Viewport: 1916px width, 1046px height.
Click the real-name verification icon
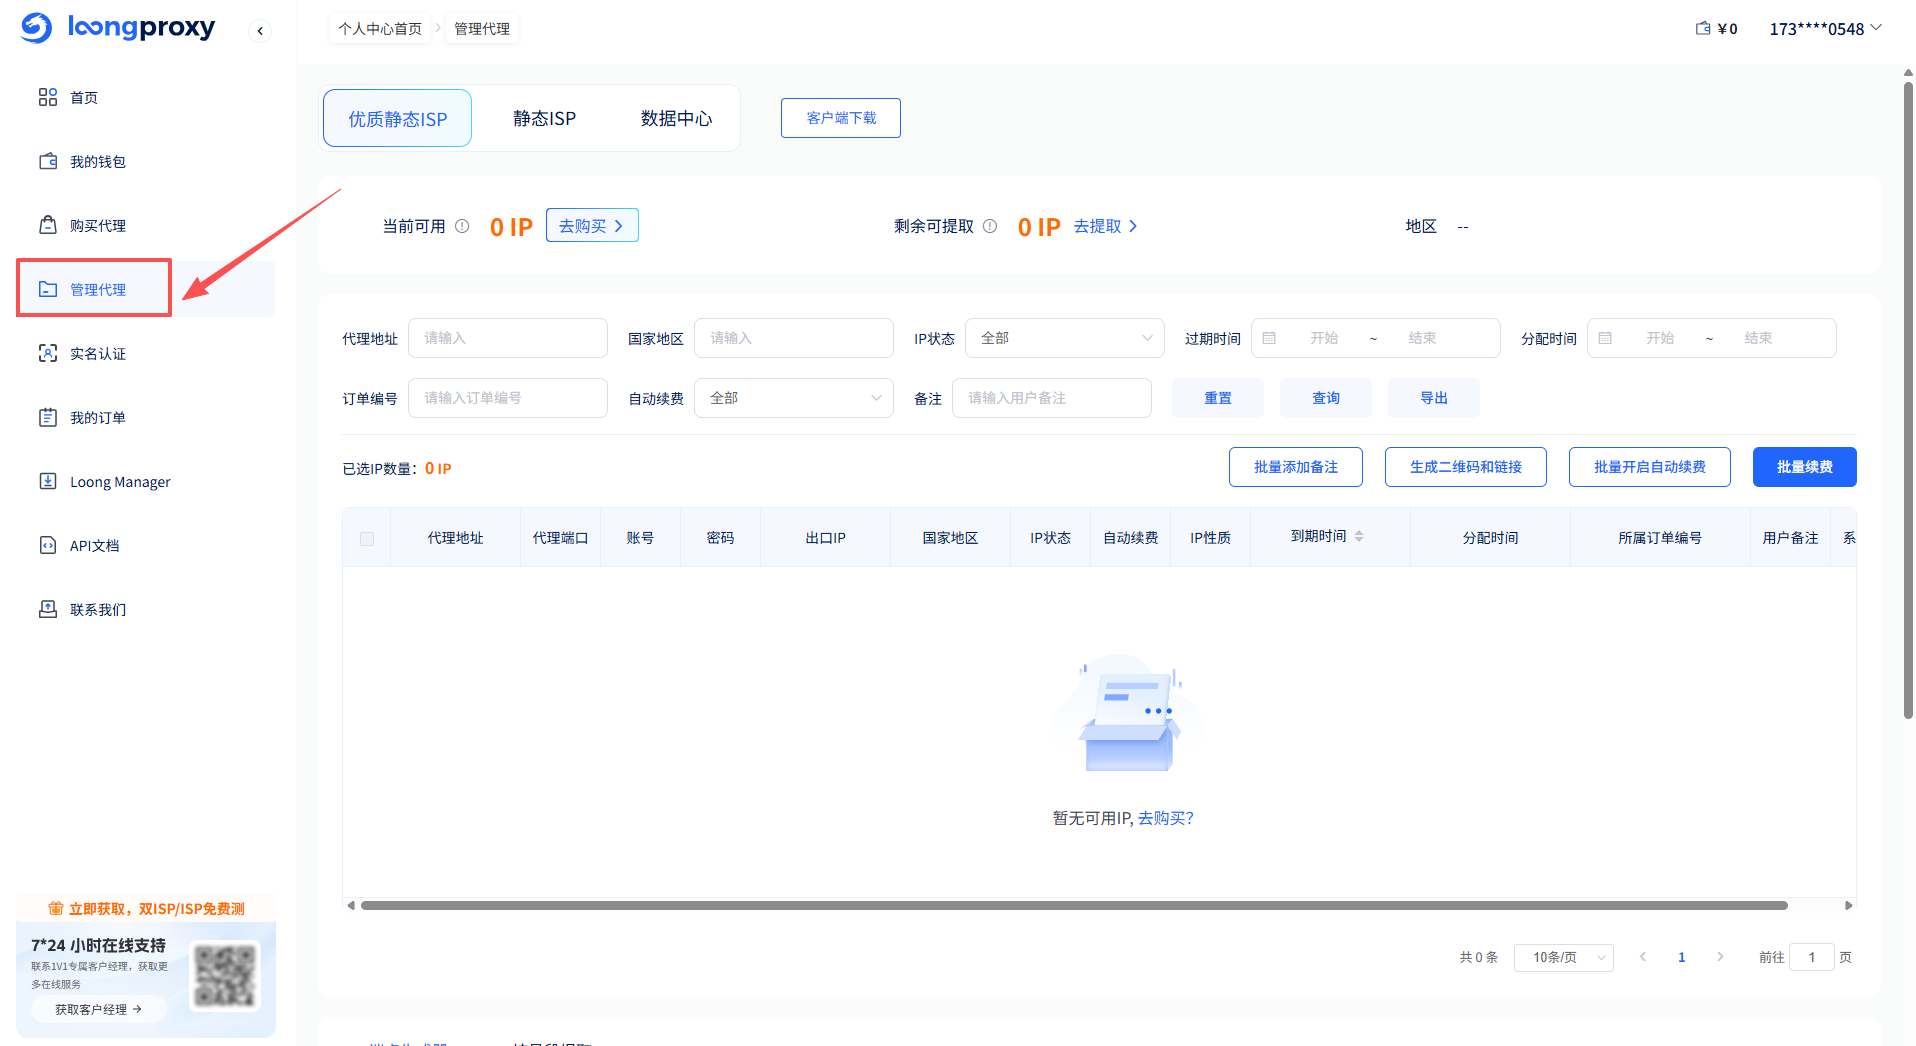click(47, 353)
